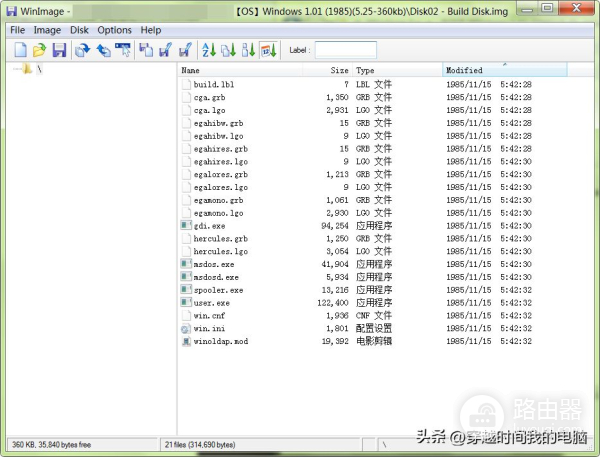Click the sort by size icon

(x=248, y=50)
